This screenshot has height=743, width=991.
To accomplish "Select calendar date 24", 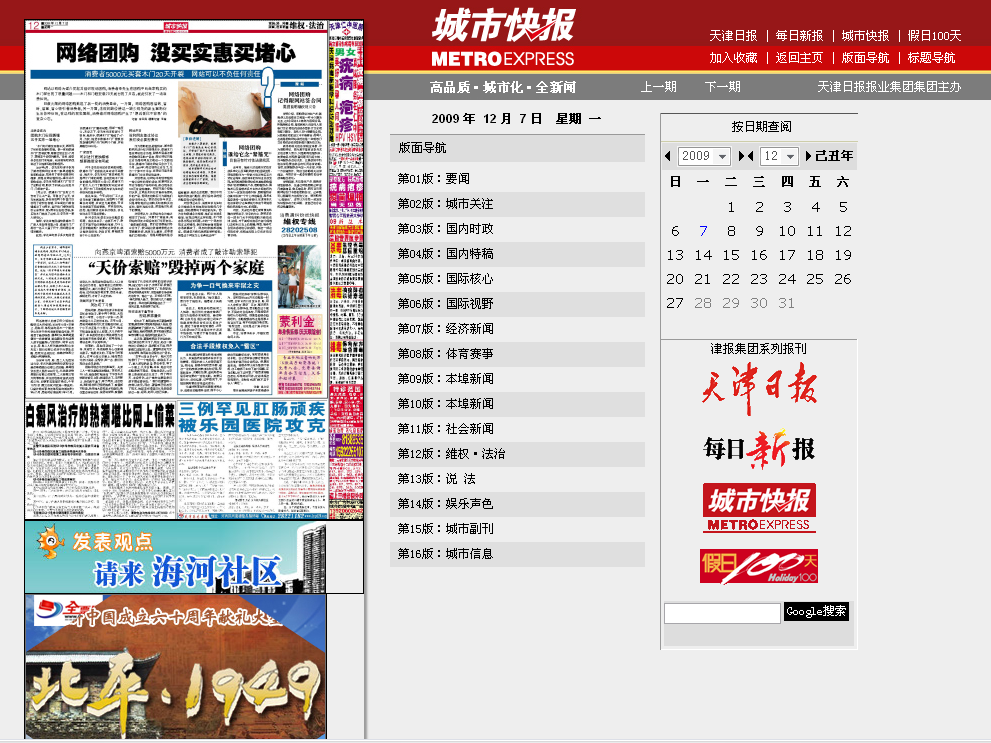I will pyautogui.click(x=787, y=279).
